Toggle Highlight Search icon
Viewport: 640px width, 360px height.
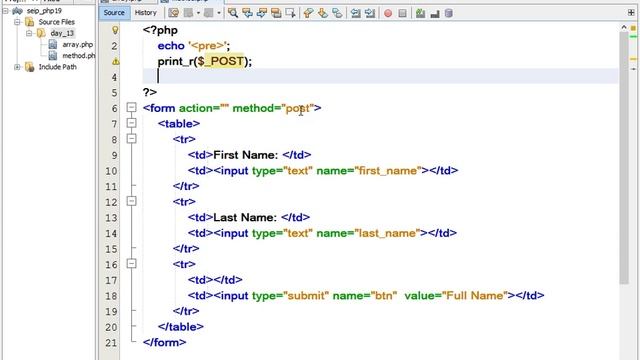click(276, 13)
